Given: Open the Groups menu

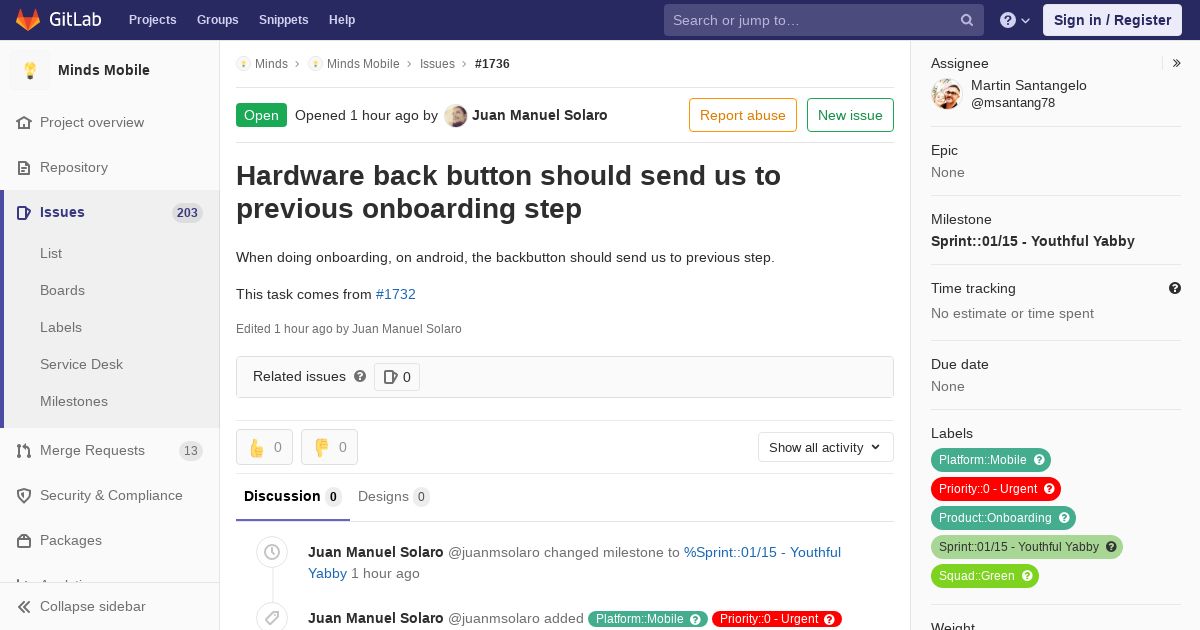Looking at the screenshot, I should (x=217, y=20).
